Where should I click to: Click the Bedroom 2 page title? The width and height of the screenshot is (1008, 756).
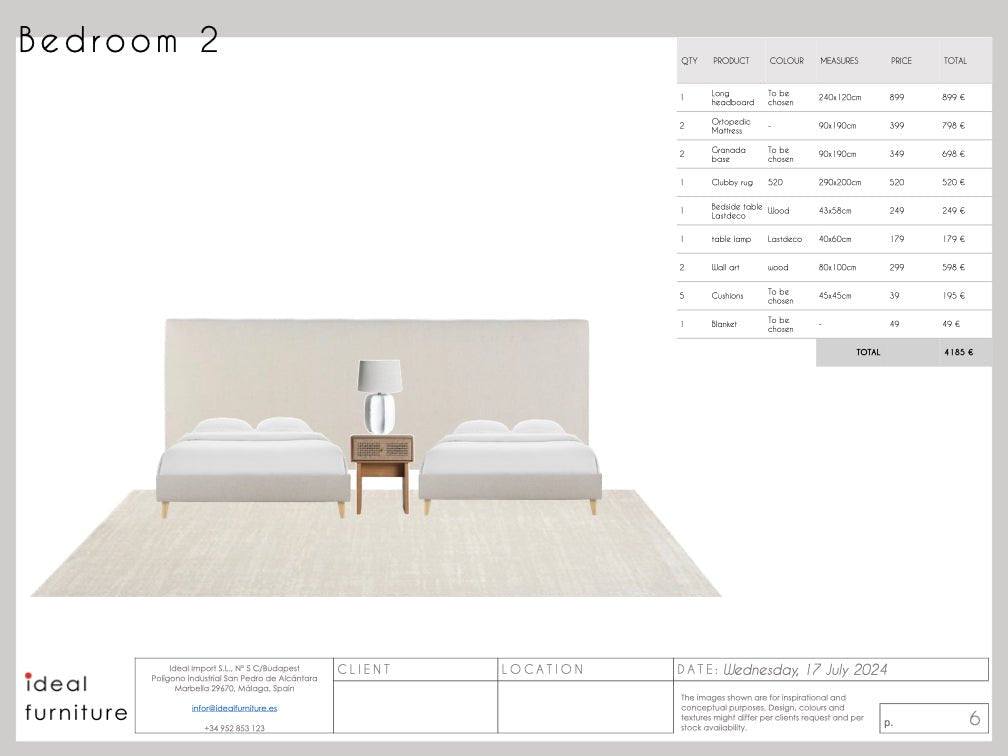[120, 42]
